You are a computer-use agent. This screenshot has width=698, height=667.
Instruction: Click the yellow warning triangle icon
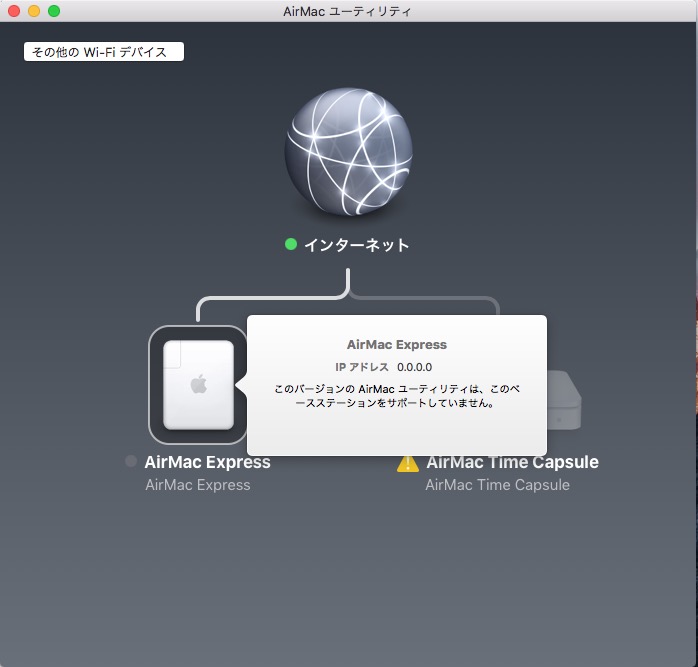click(x=408, y=463)
